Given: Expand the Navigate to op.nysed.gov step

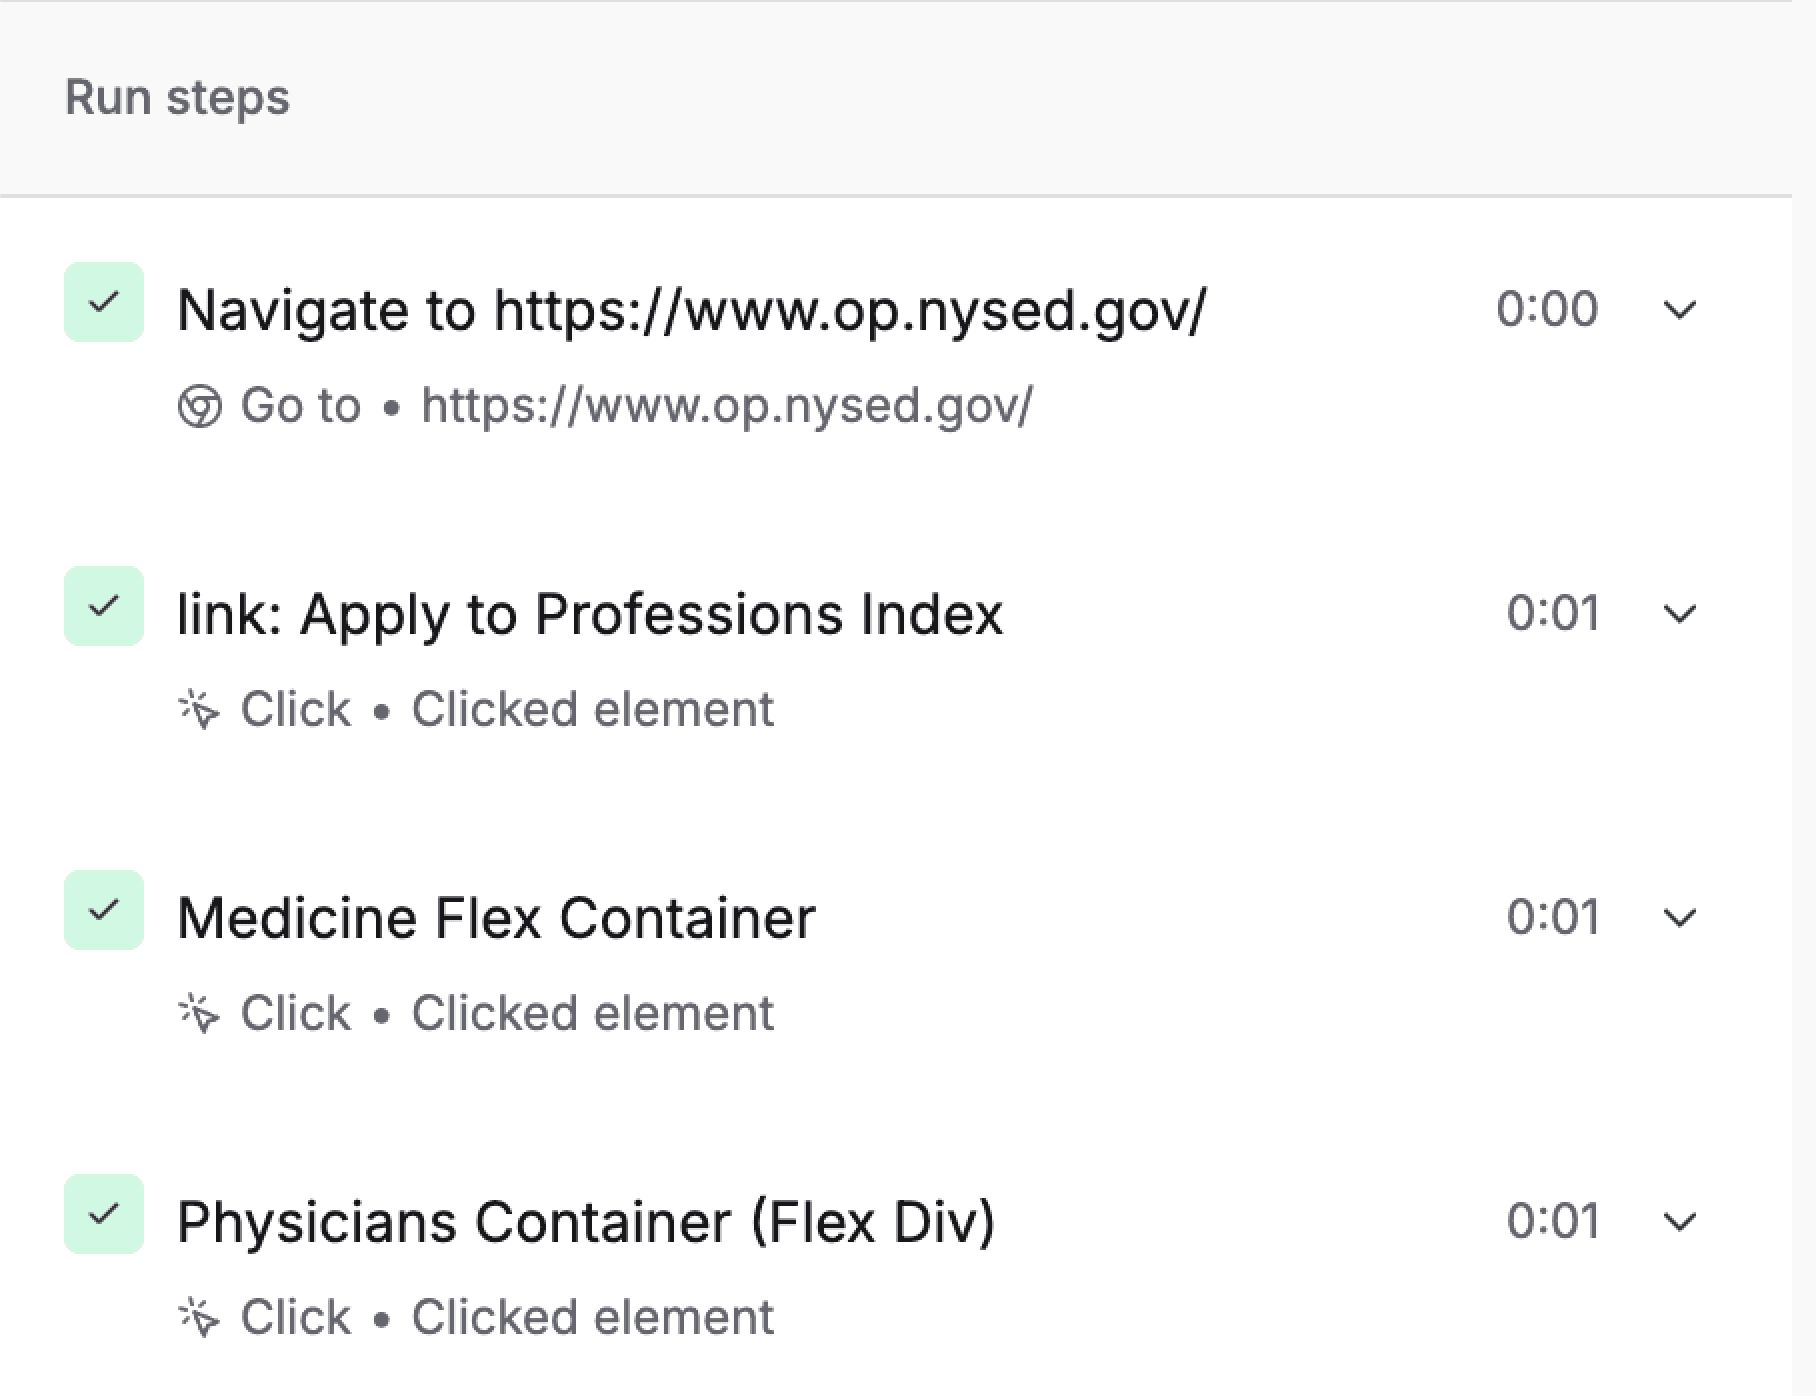Looking at the screenshot, I should [x=1680, y=310].
